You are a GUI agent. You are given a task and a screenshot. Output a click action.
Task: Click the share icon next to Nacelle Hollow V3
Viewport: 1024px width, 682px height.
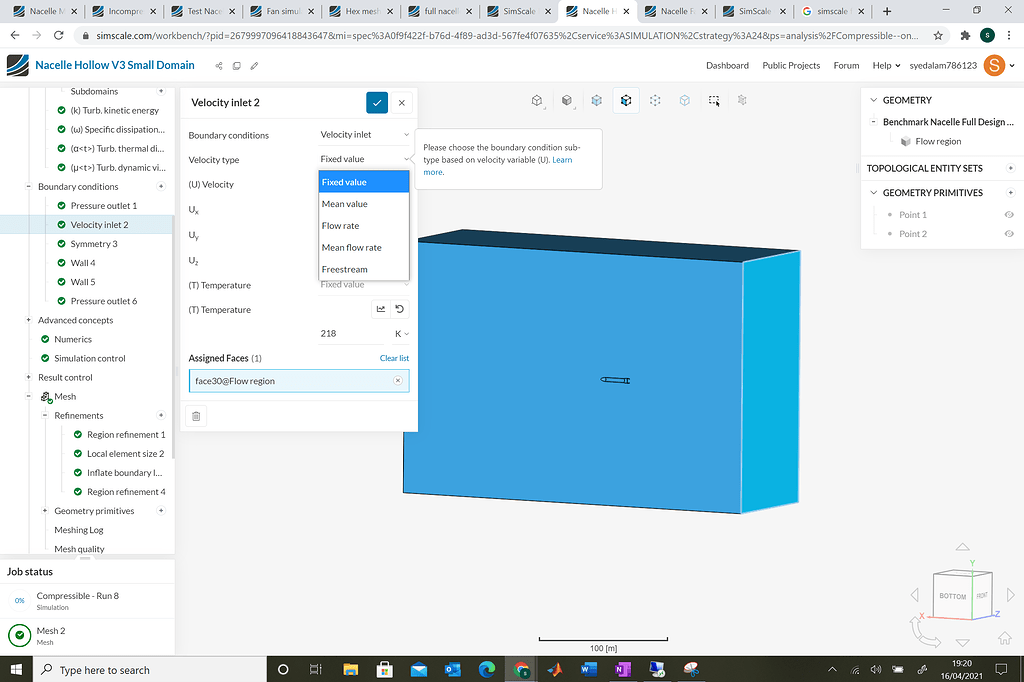tap(218, 64)
